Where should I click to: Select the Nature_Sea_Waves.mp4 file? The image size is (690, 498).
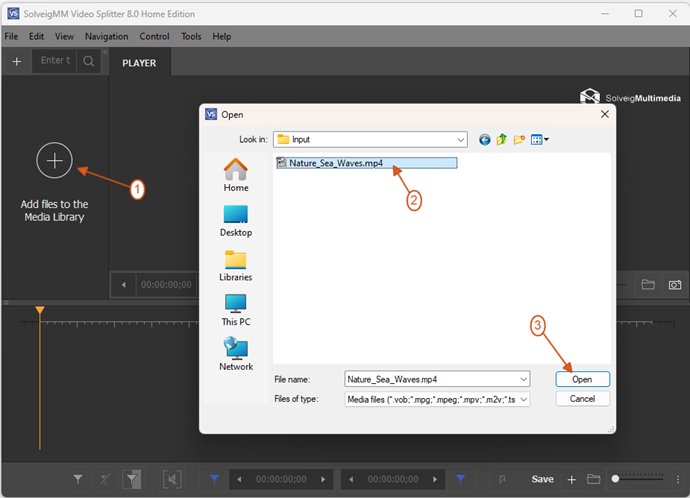coord(367,163)
